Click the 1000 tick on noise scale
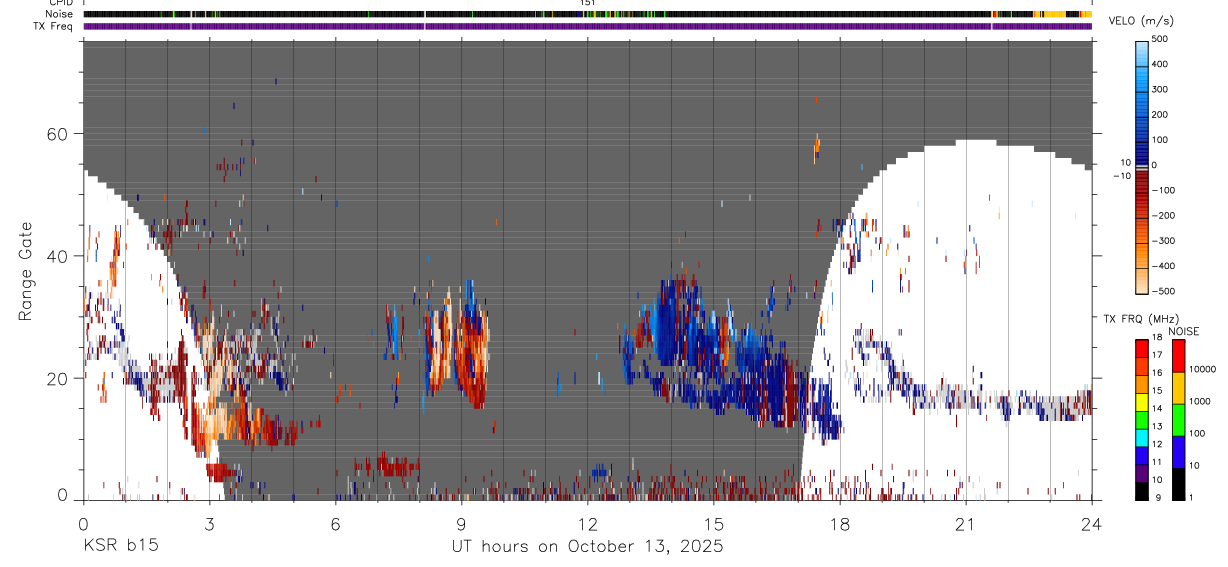Screen dimensions: 1228x567 tap(1201, 402)
